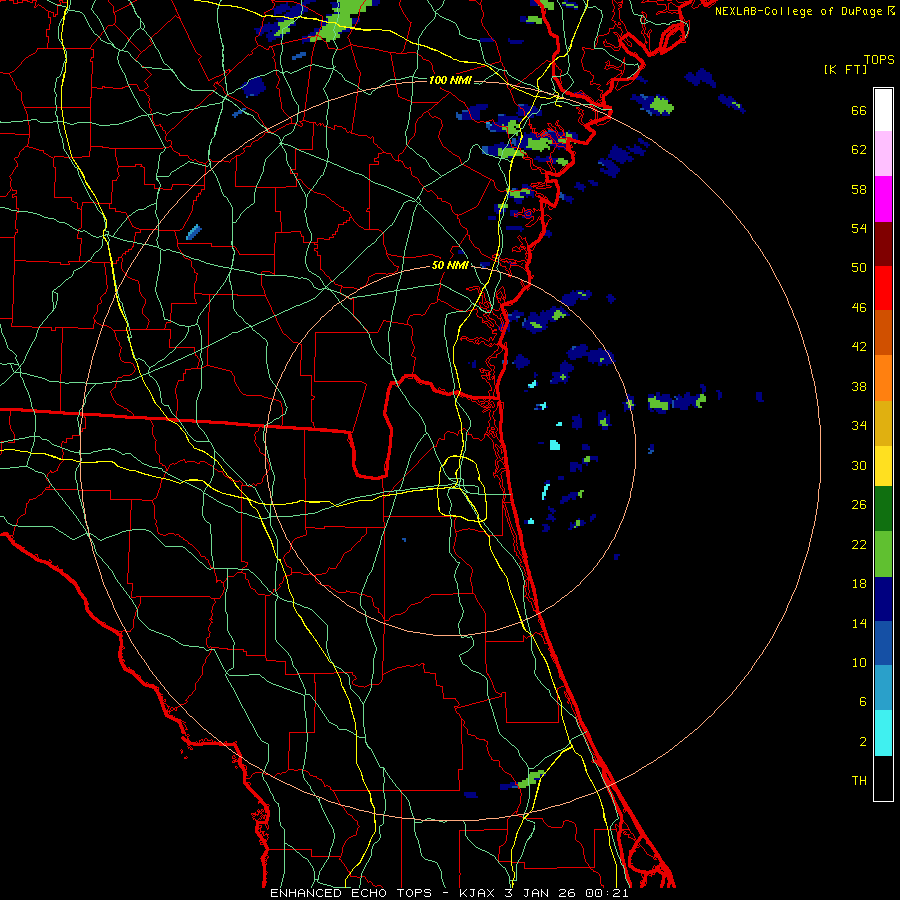This screenshot has width=900, height=900.
Task: Click the 'TH' legend label
Action: 859,781
